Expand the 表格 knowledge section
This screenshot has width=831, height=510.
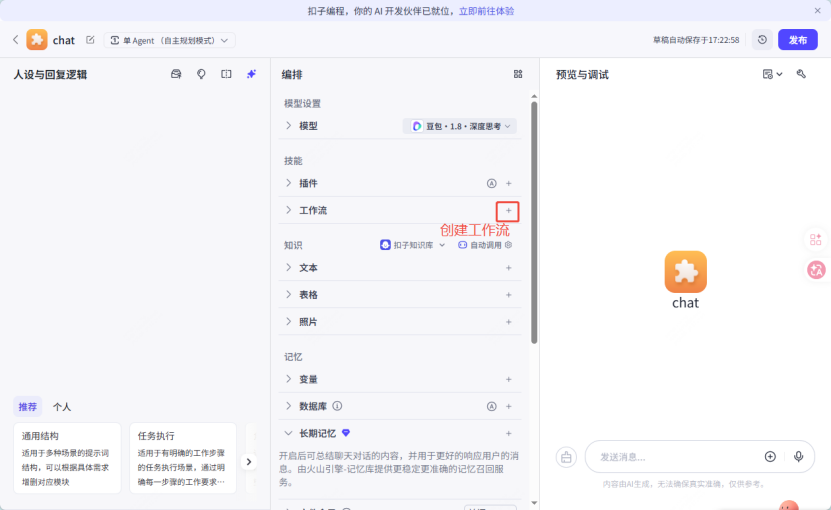[288, 294]
